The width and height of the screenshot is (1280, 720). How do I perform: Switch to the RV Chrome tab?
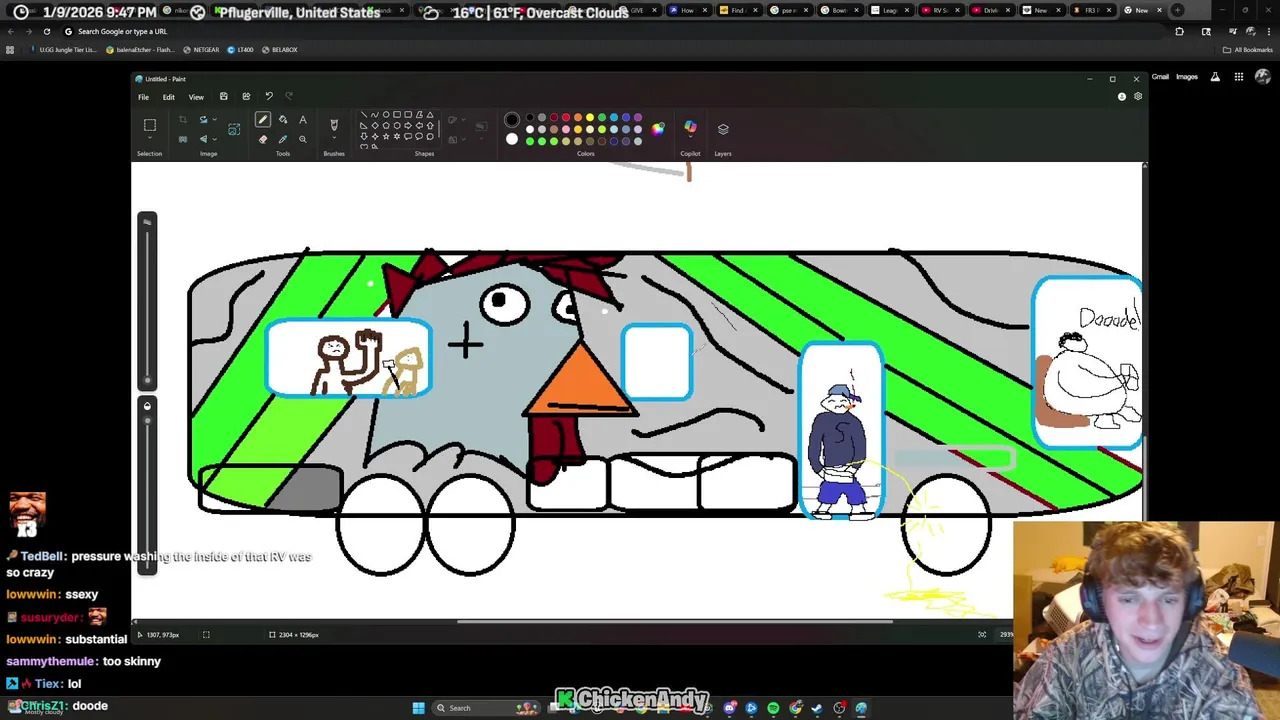935,10
